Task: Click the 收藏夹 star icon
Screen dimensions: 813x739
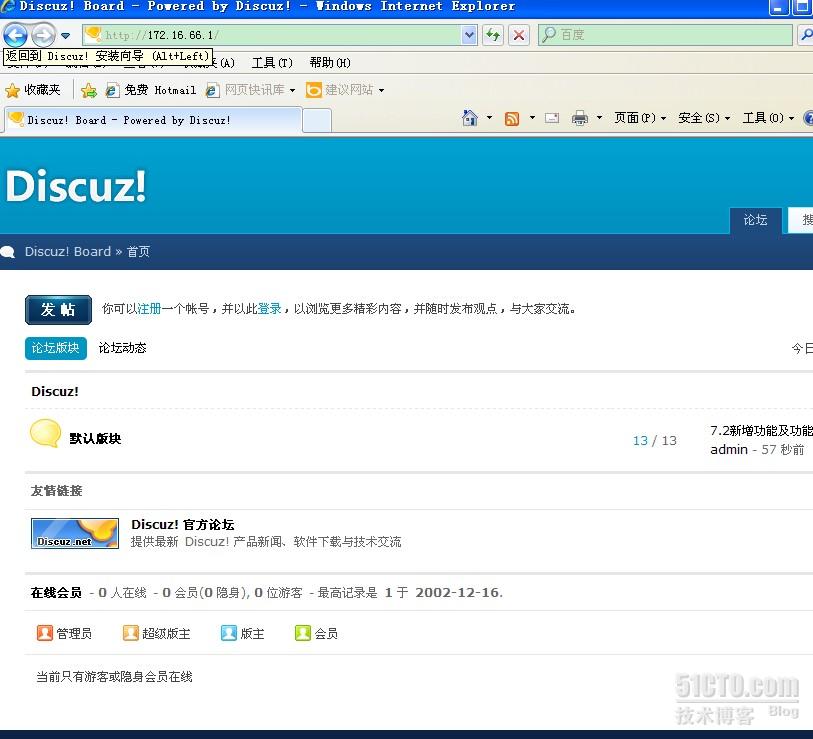Action: pos(12,91)
